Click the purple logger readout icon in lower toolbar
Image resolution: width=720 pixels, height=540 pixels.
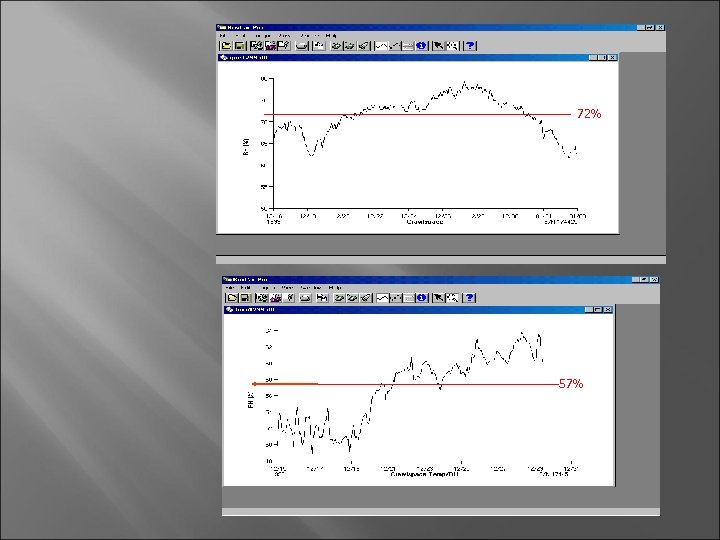[276, 298]
